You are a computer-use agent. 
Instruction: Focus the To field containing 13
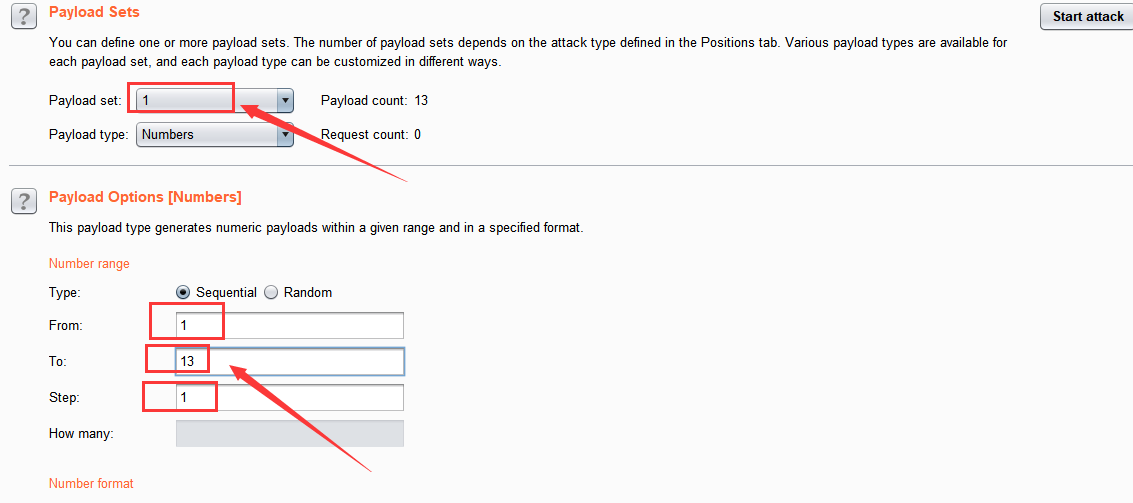[290, 361]
